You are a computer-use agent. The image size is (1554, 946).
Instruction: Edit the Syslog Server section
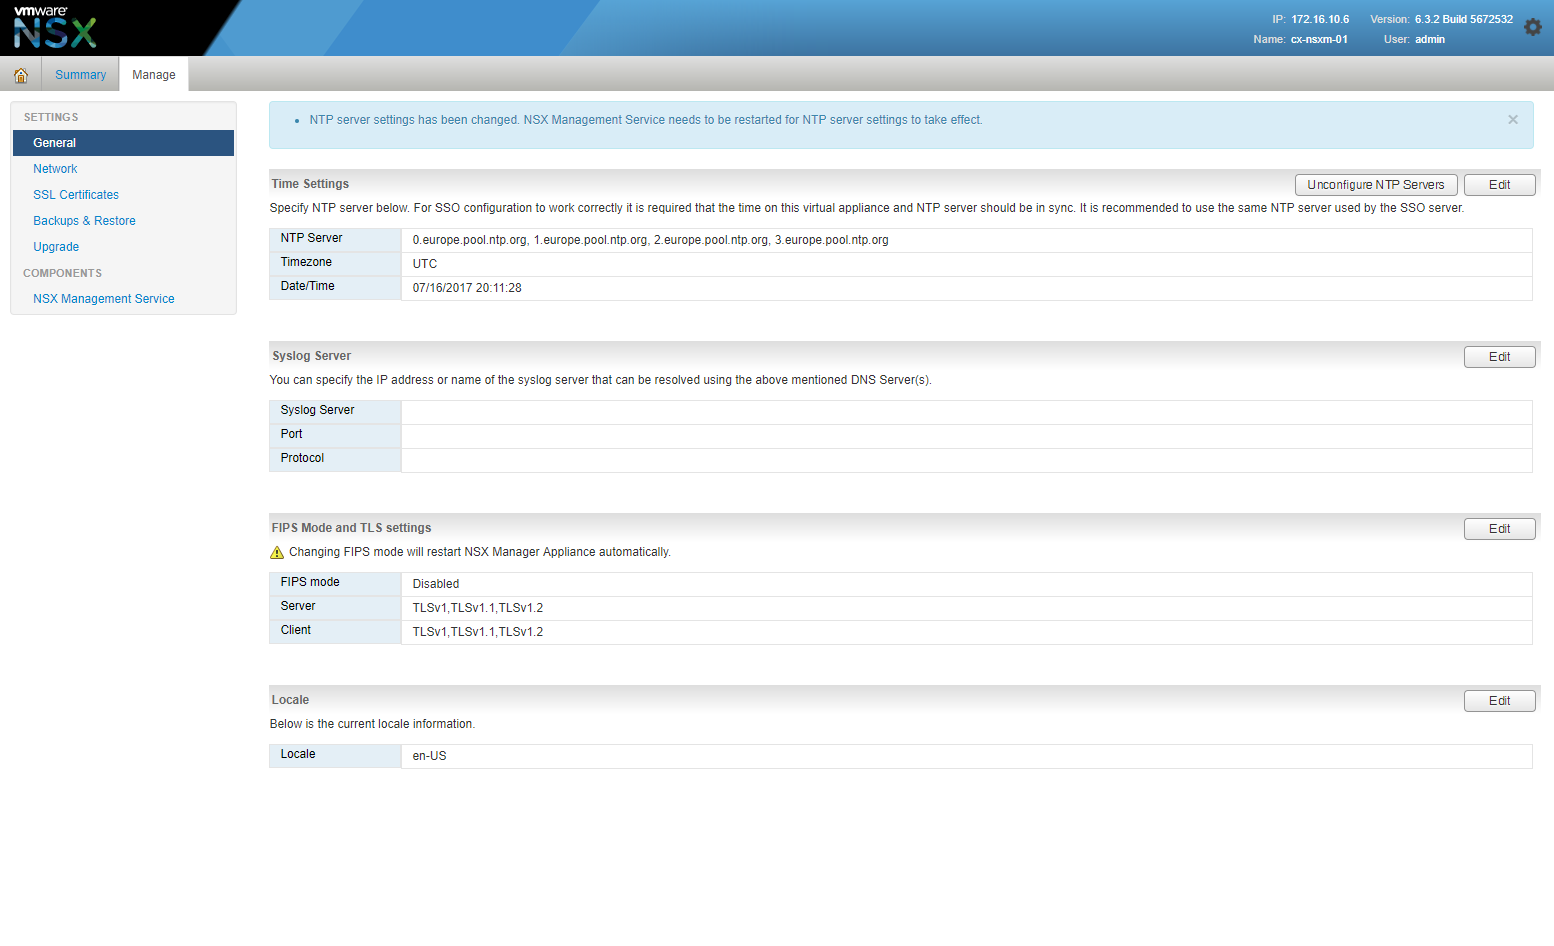[x=1498, y=357]
